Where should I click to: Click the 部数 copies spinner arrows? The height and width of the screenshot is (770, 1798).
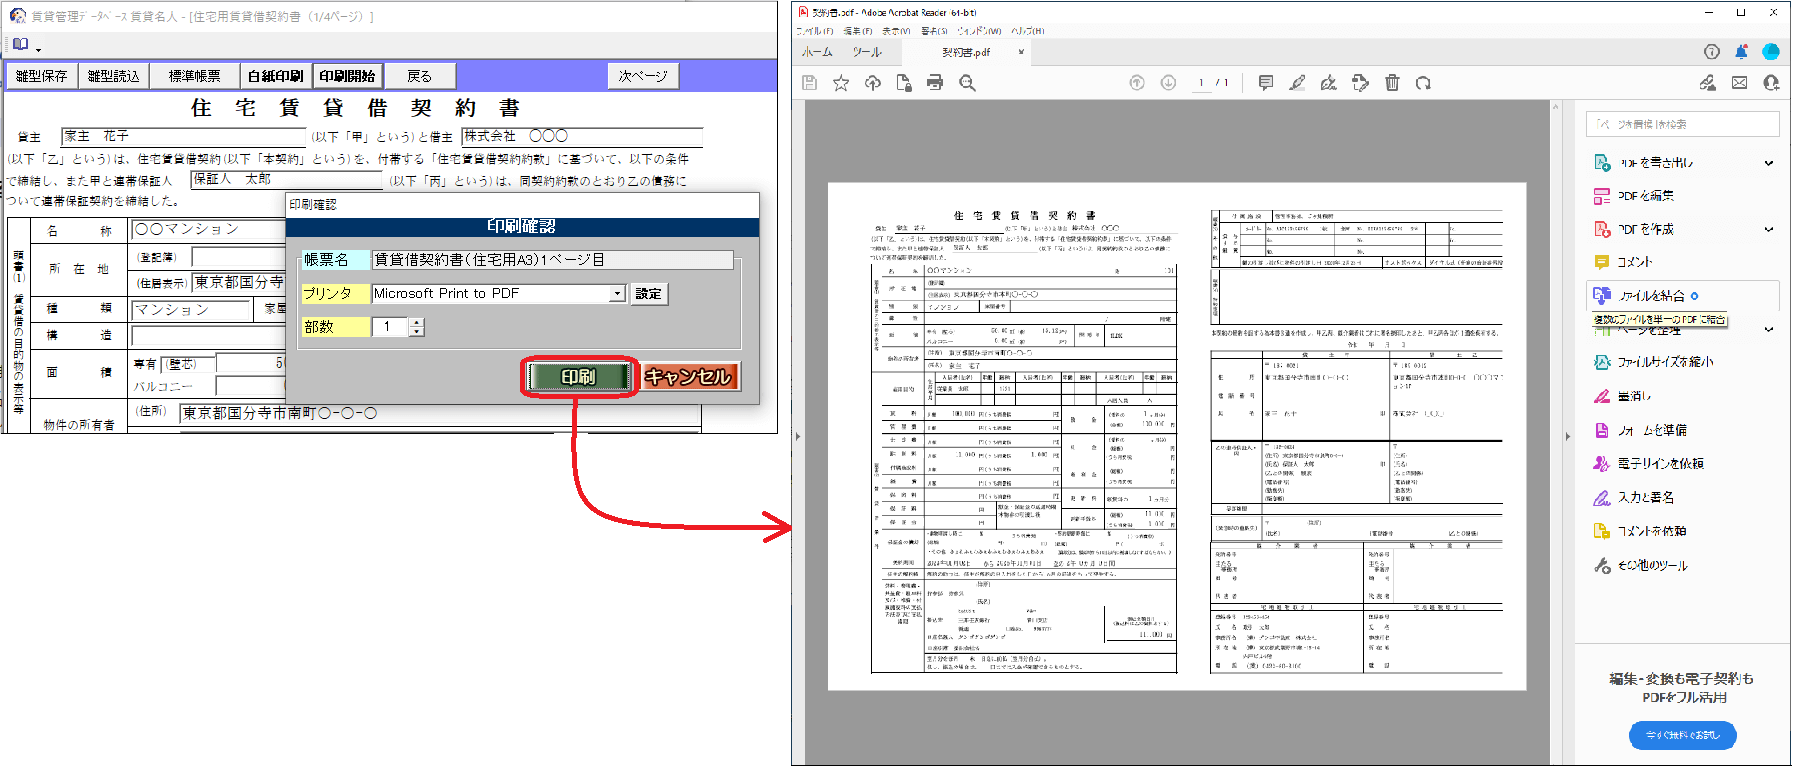coord(417,327)
